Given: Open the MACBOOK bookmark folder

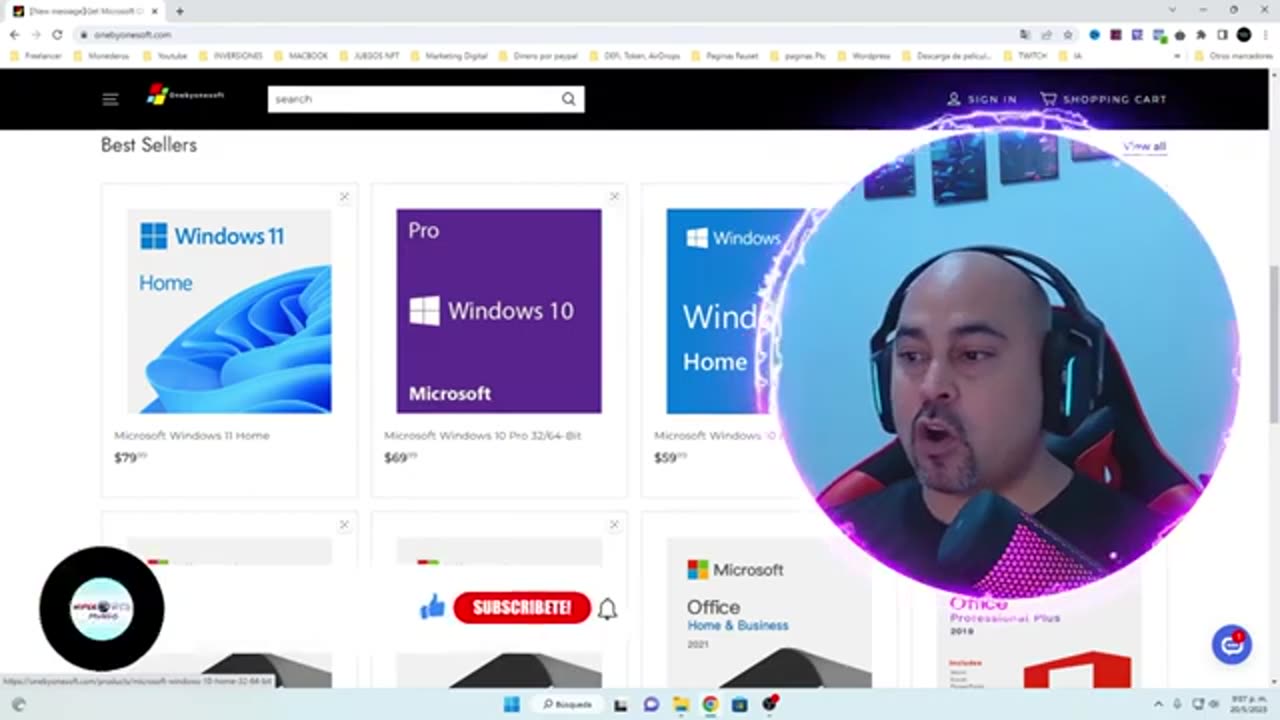Looking at the screenshot, I should coord(301,56).
